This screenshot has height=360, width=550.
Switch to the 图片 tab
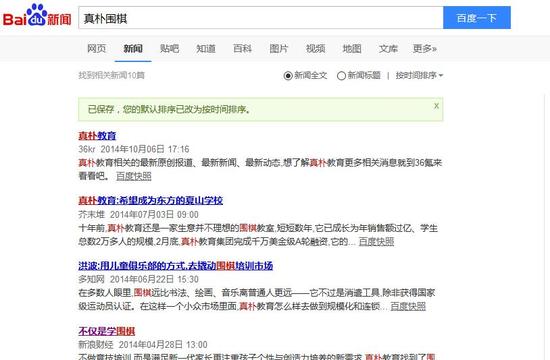point(279,48)
